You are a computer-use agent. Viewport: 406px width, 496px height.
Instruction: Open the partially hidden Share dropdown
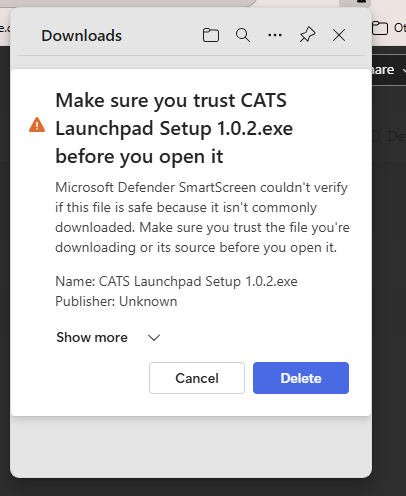pyautogui.click(x=389, y=70)
